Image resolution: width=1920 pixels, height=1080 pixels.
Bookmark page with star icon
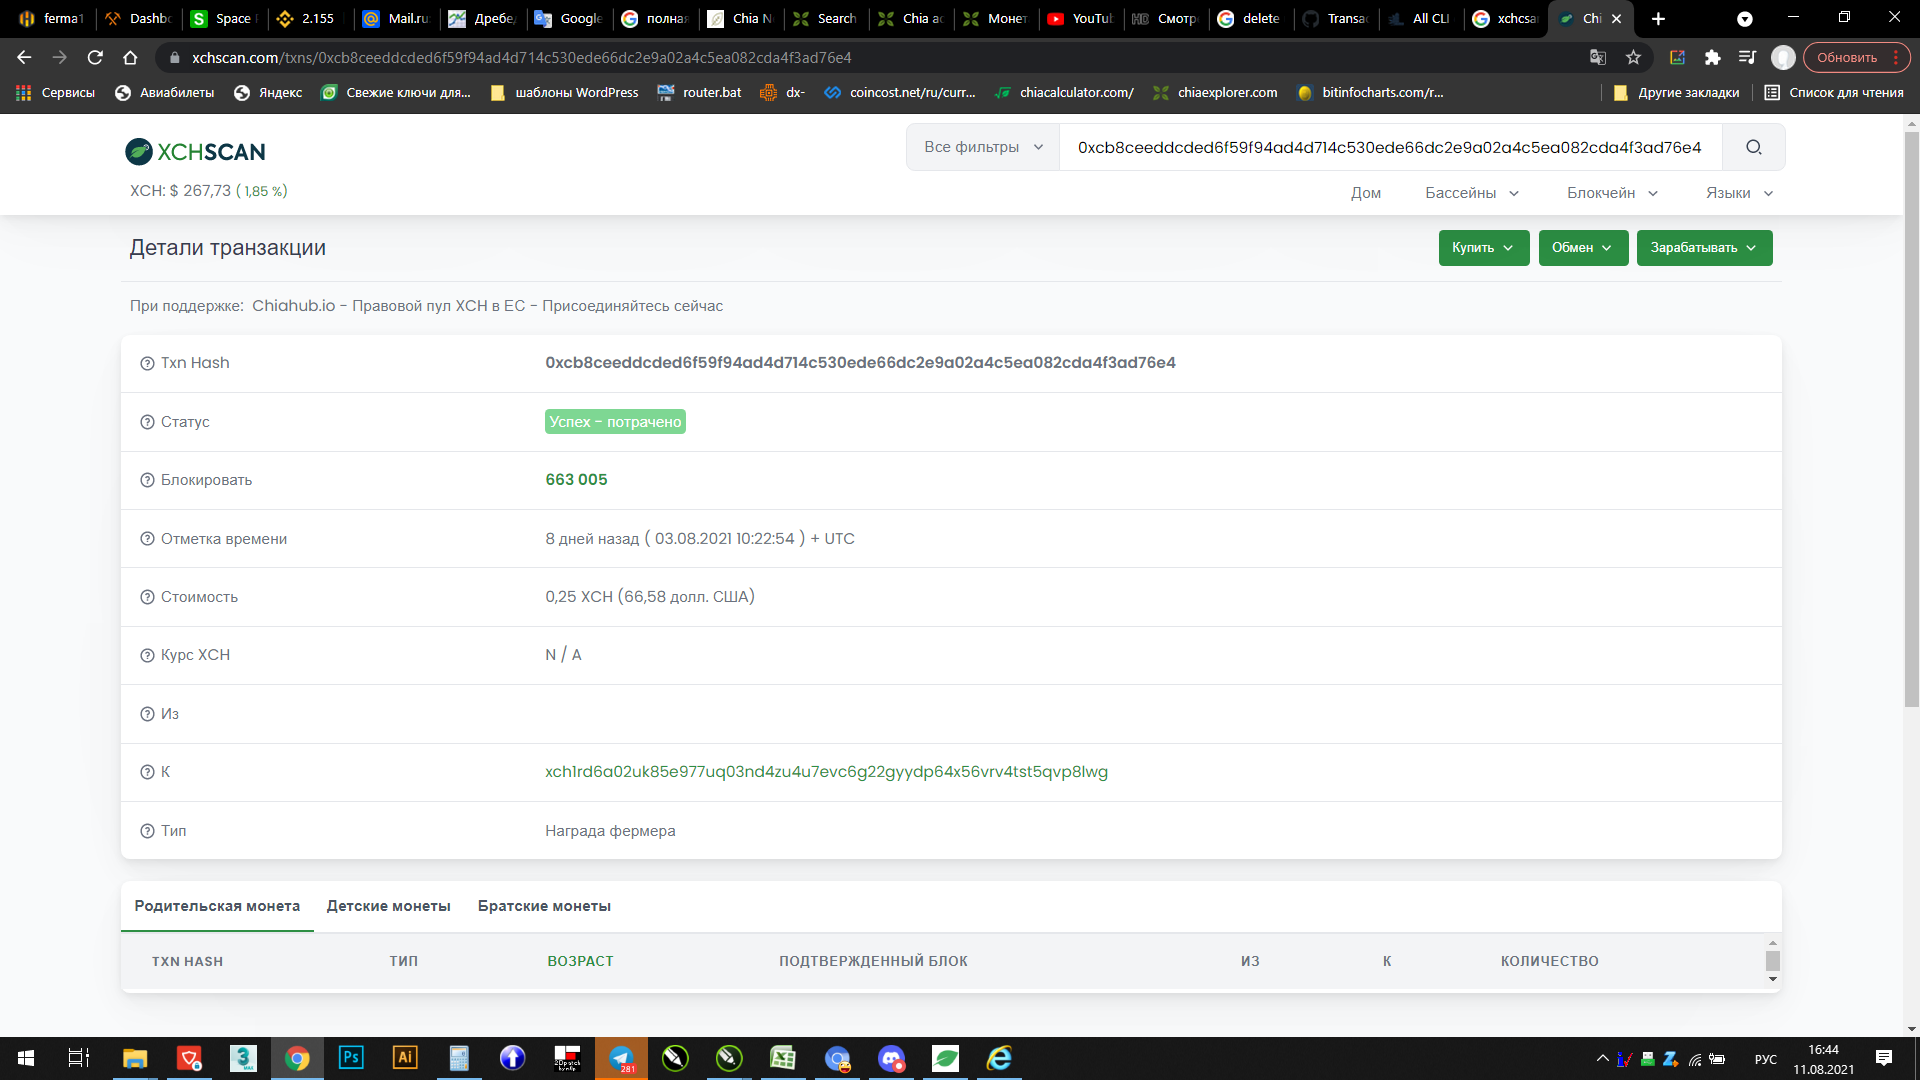point(1633,58)
